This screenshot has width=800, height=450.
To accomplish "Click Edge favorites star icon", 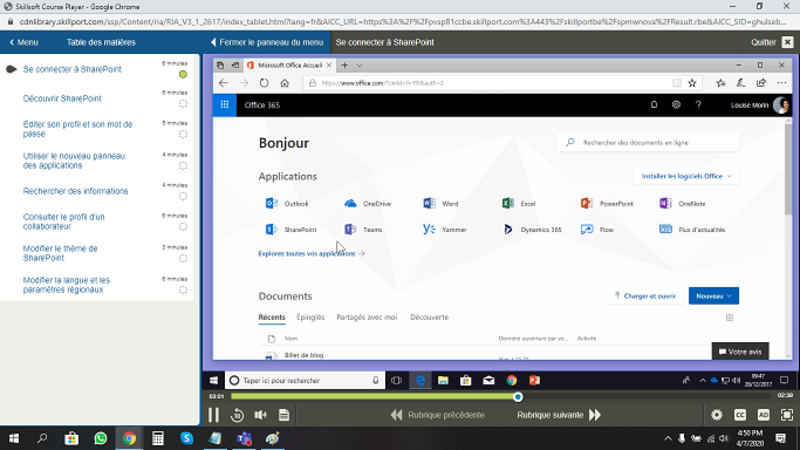I will [692, 83].
